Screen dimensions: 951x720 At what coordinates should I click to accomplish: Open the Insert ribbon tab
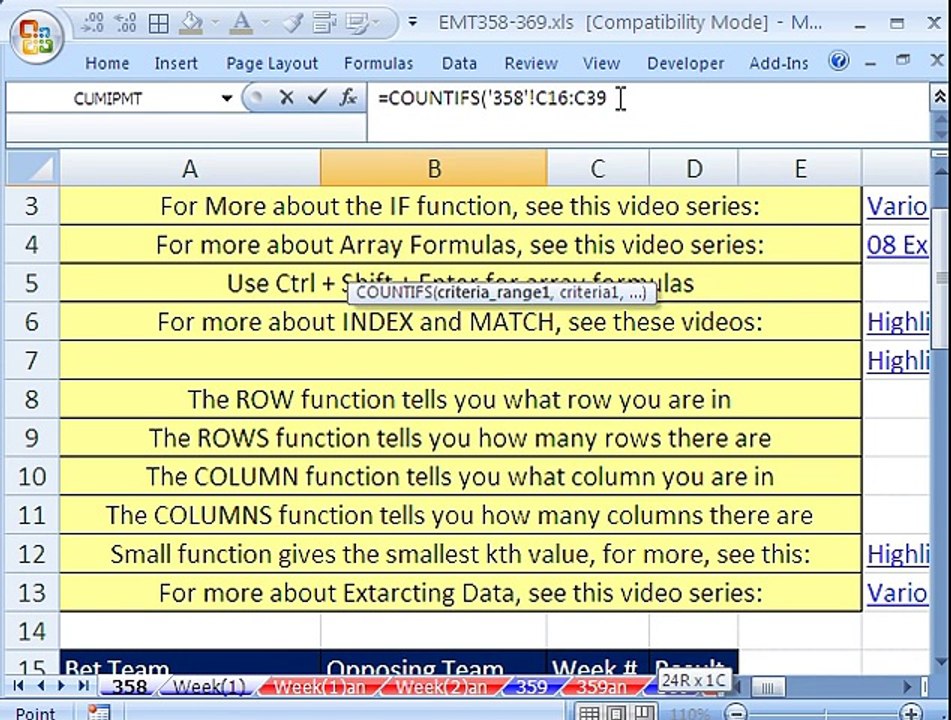176,63
